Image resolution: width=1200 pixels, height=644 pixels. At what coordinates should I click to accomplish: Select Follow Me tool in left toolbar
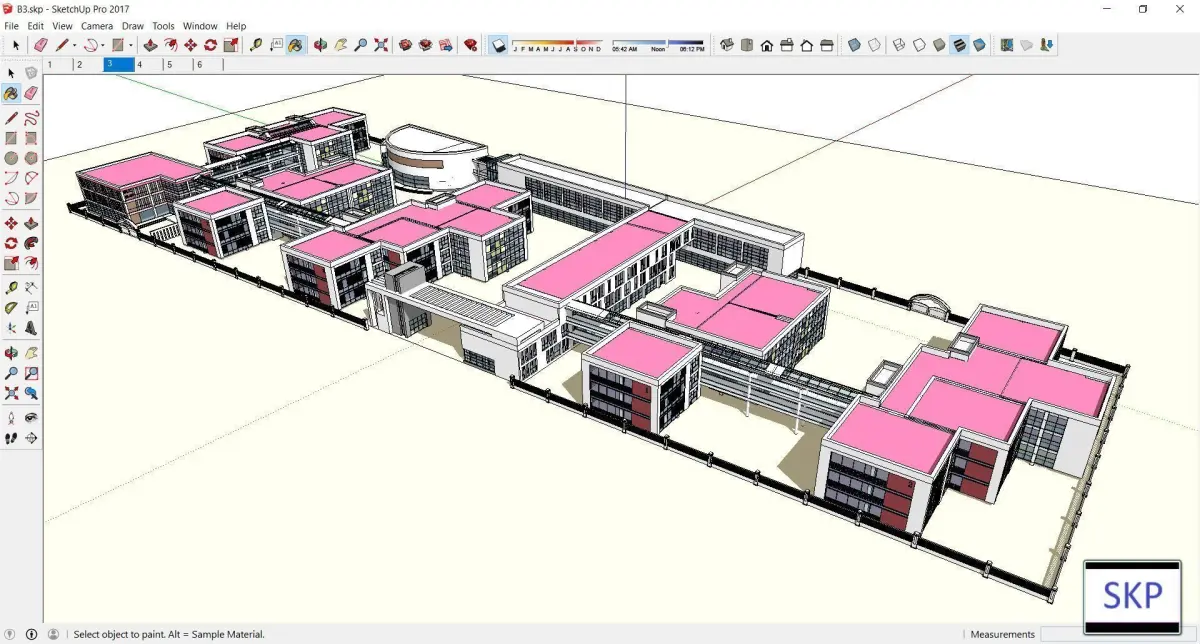pos(31,242)
